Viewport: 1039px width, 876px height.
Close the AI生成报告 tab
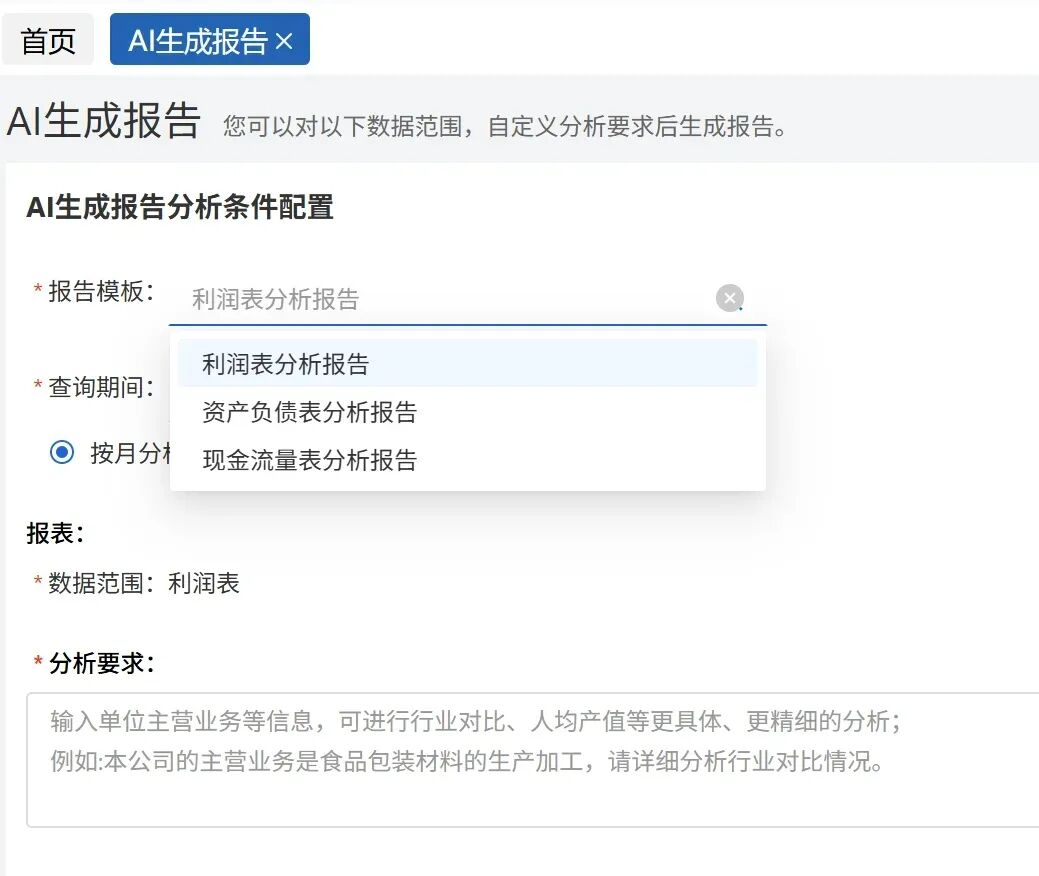click(x=284, y=41)
